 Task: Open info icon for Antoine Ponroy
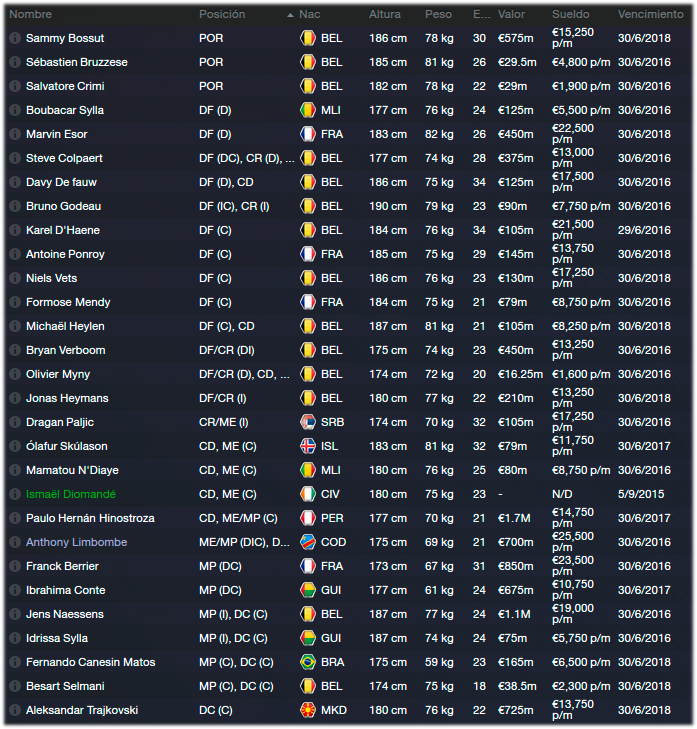pyautogui.click(x=15, y=254)
